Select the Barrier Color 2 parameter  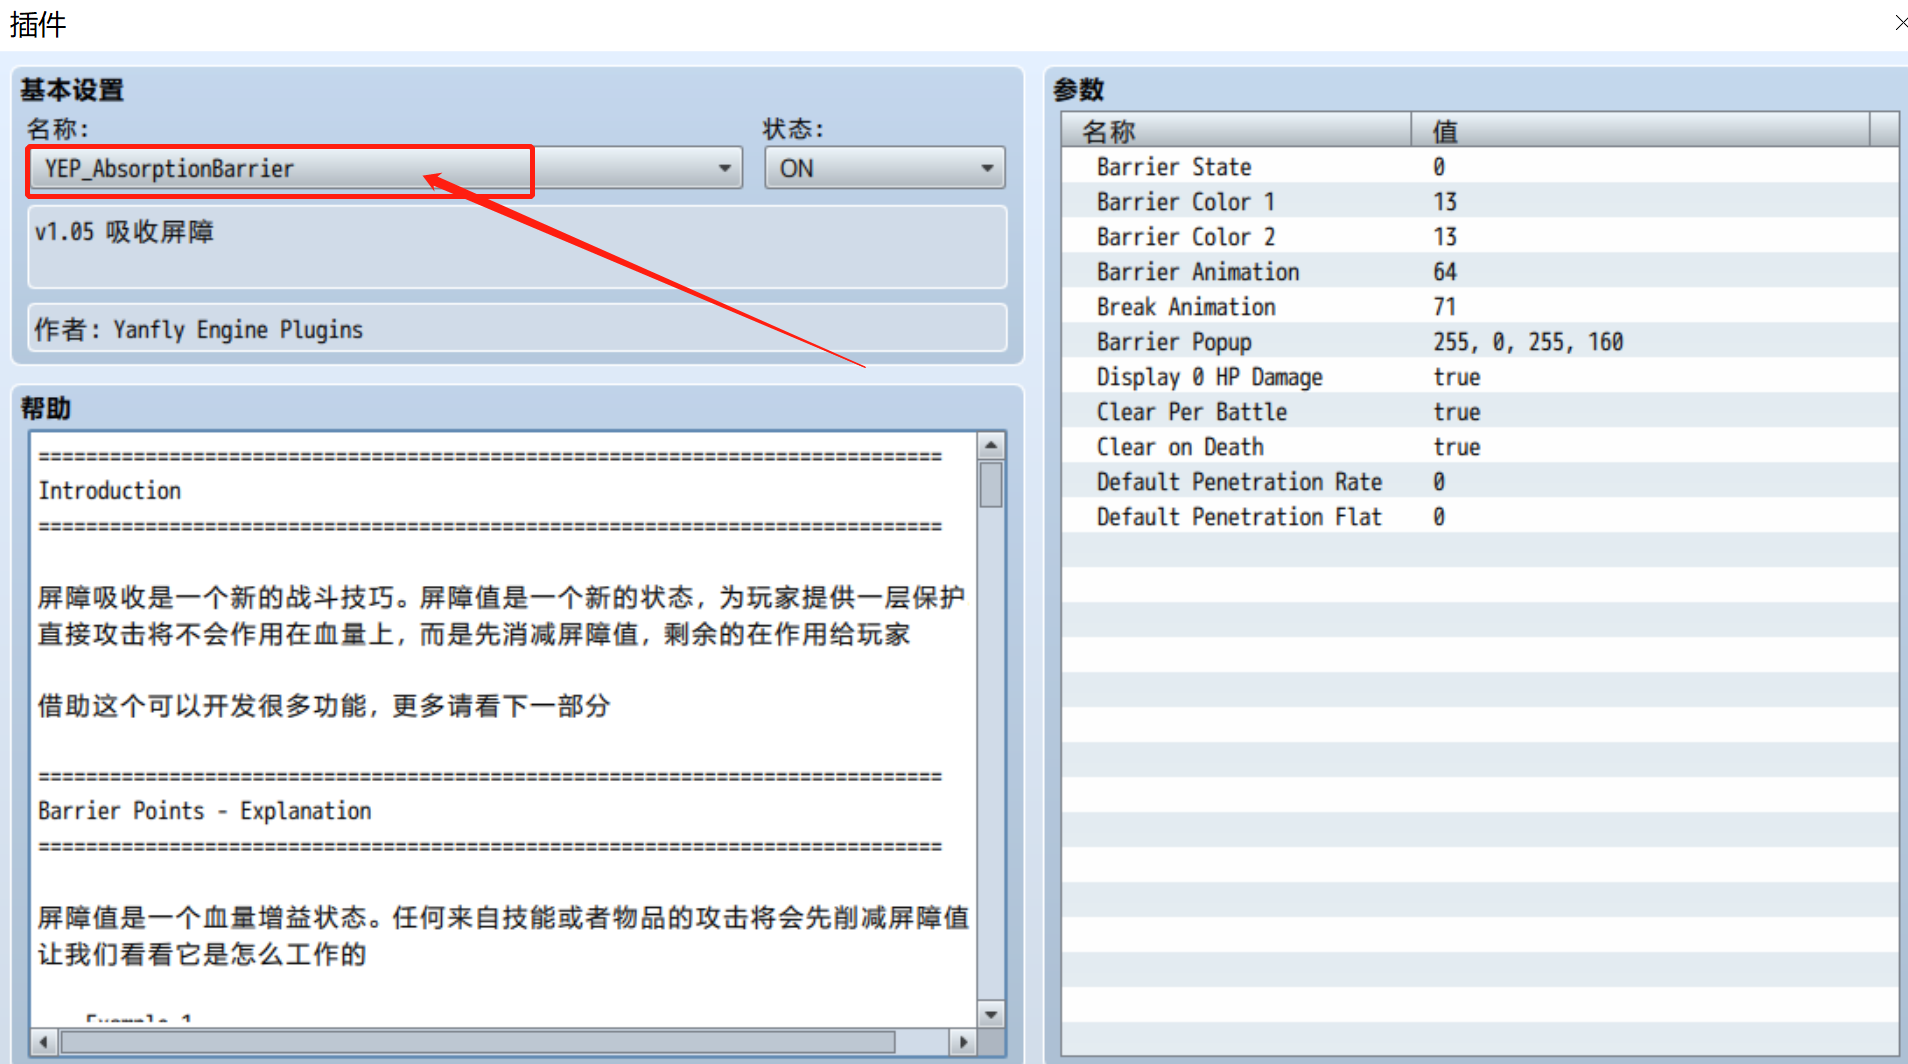coord(1480,236)
